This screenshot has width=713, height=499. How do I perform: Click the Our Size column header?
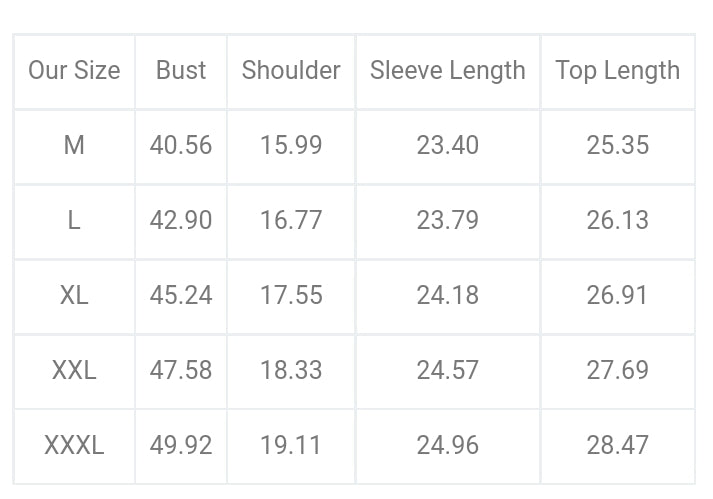[74, 71]
